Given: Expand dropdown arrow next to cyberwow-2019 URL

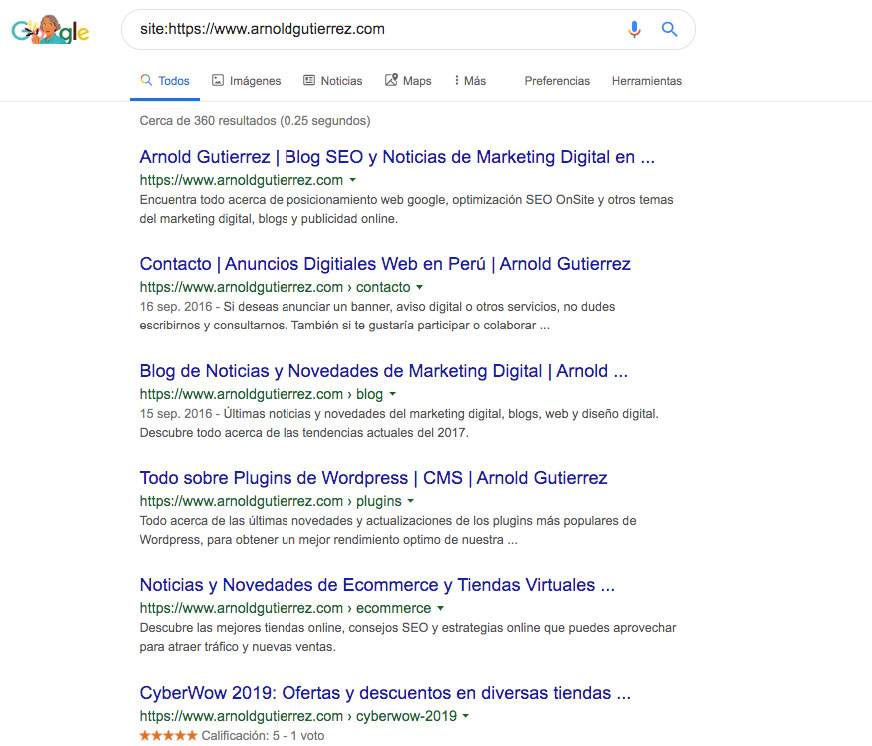Looking at the screenshot, I should point(466,715).
